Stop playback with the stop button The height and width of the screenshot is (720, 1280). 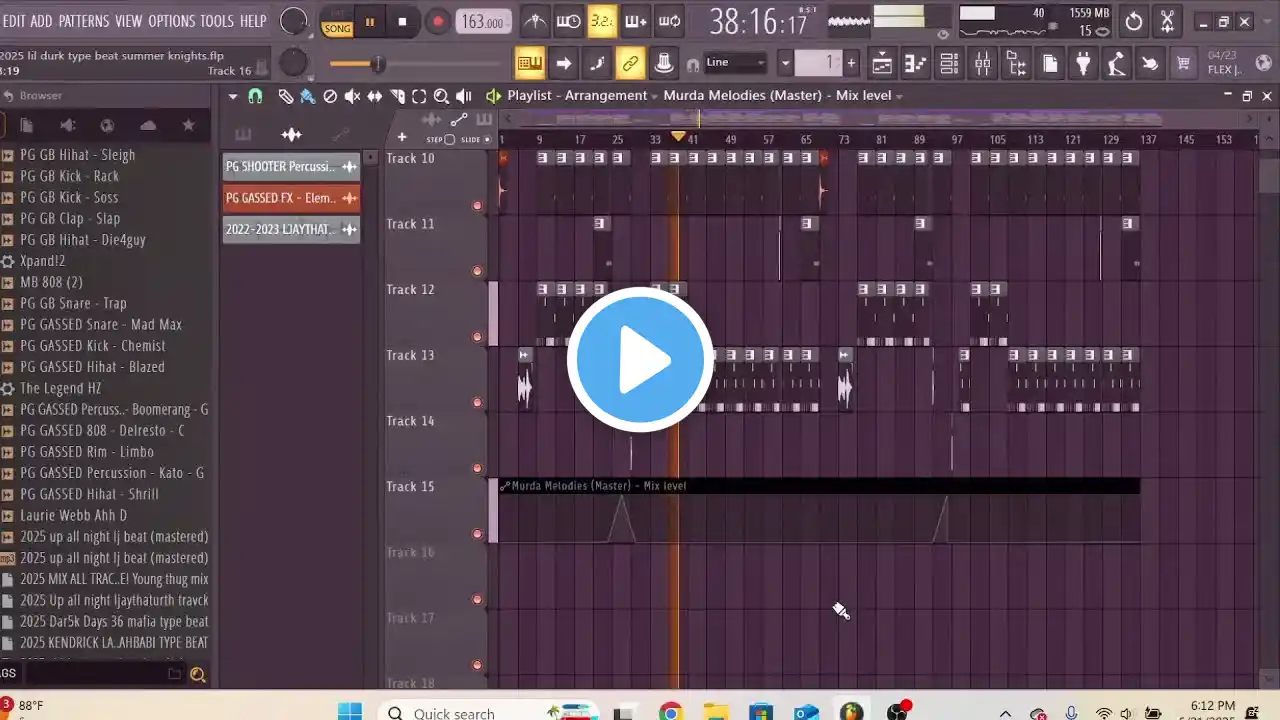click(x=402, y=21)
